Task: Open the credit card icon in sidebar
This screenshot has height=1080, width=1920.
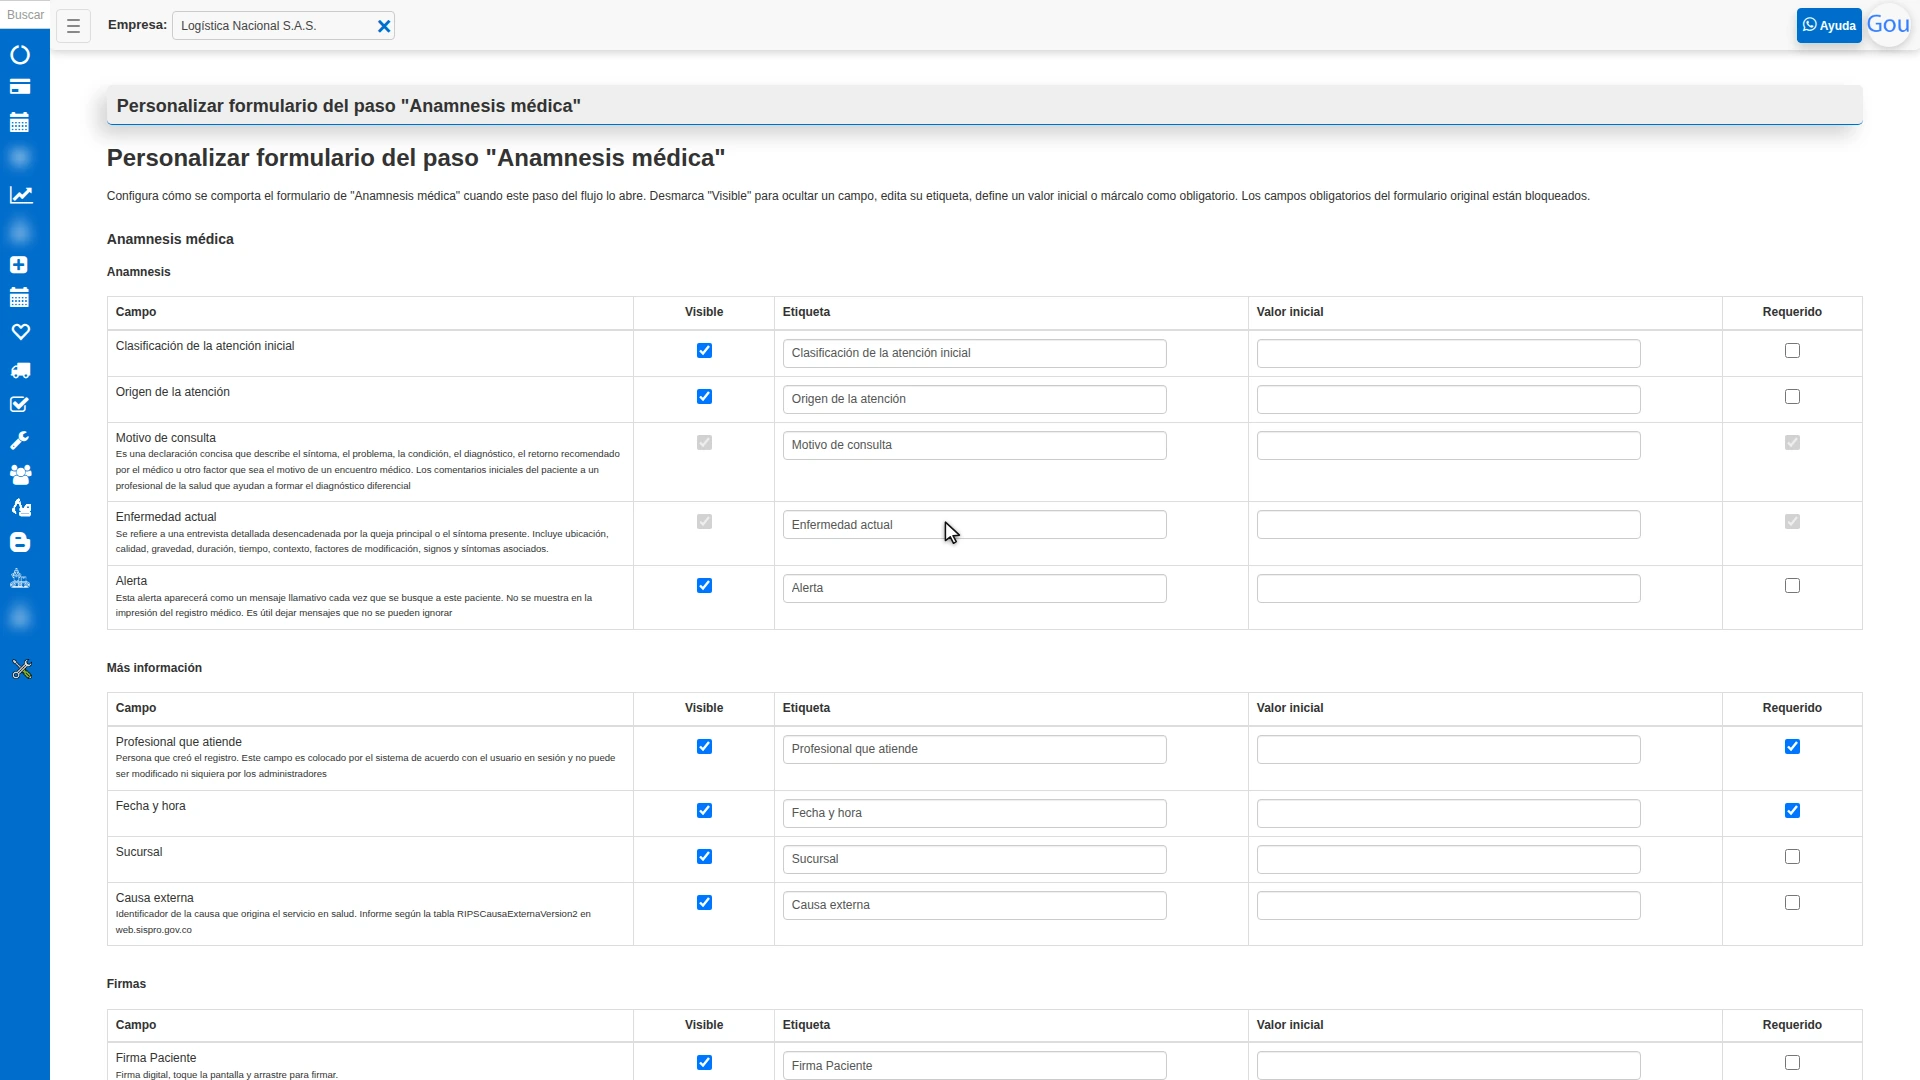Action: [20, 87]
